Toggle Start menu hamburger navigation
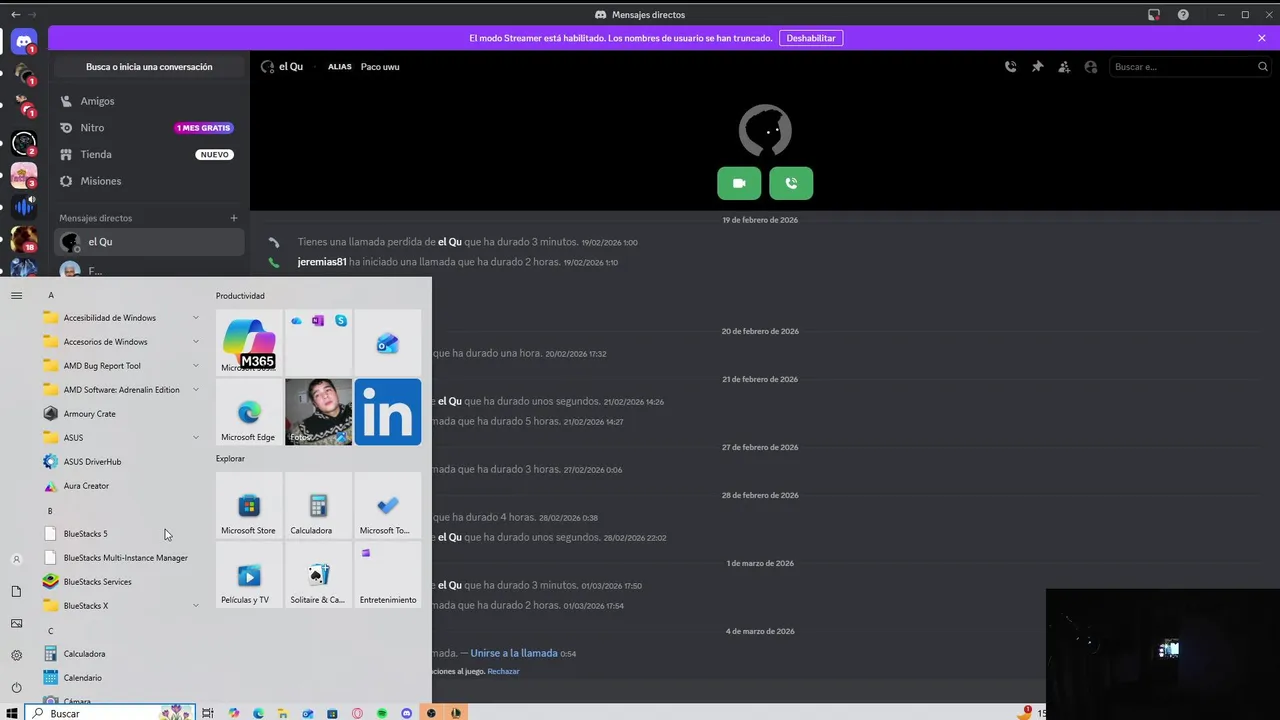The image size is (1280, 720). click(16, 295)
